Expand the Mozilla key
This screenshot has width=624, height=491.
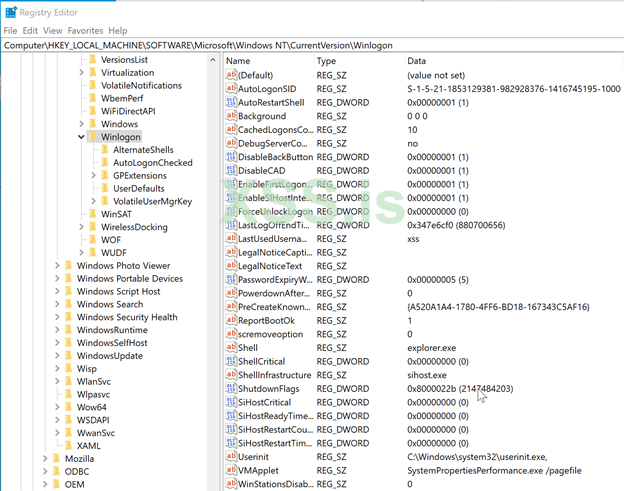click(x=45, y=458)
